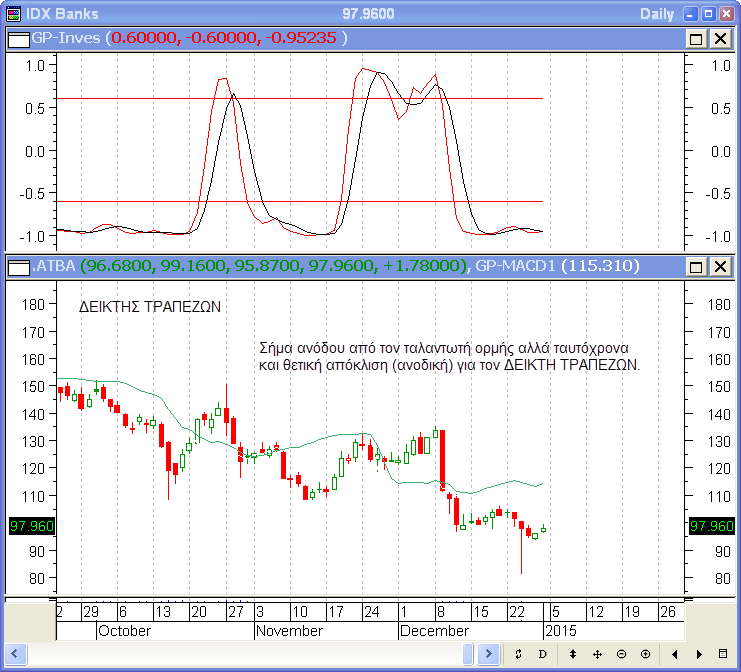Select the Greek annotation starting 'Σήμα ανόδου'
The width and height of the screenshot is (741, 672).
click(x=449, y=356)
